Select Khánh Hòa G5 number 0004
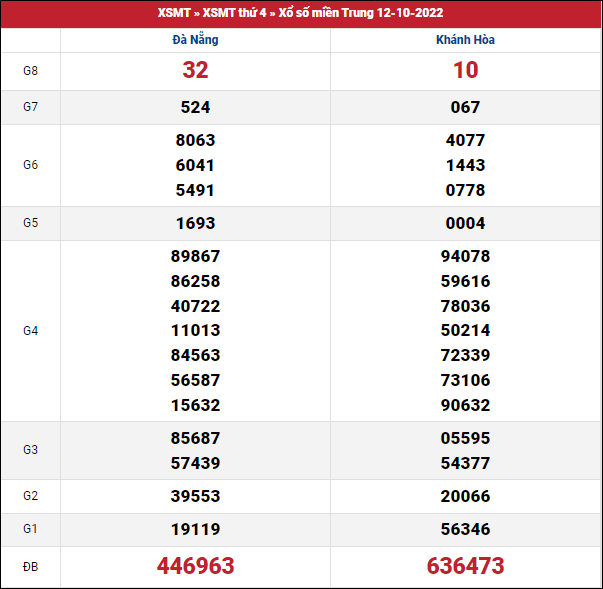Viewport: 603px width, 589px height. pos(465,223)
